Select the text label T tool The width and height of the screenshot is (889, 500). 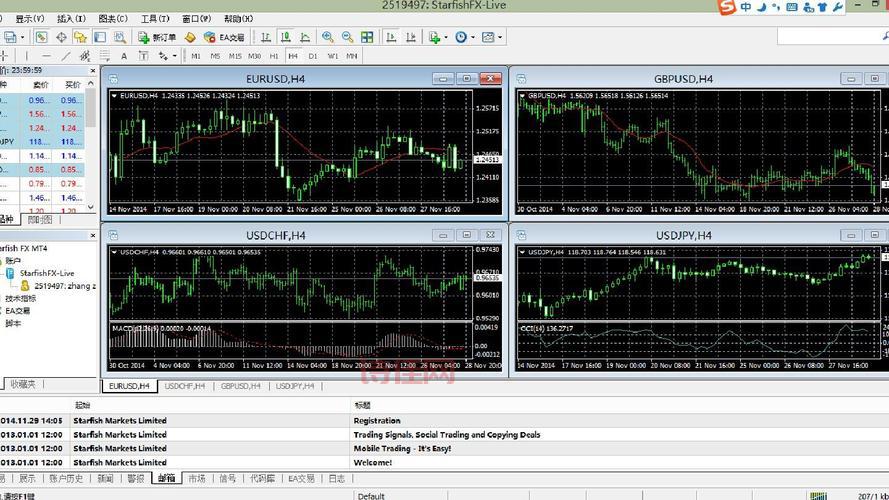coord(143,56)
